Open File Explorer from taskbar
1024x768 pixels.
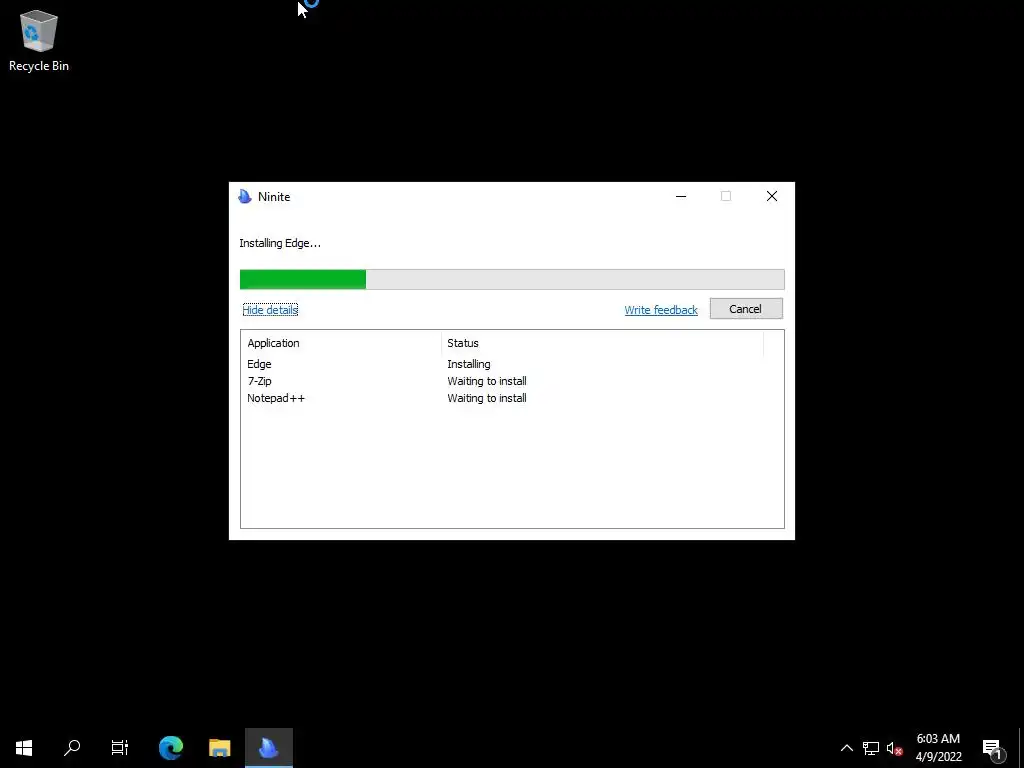(220, 748)
